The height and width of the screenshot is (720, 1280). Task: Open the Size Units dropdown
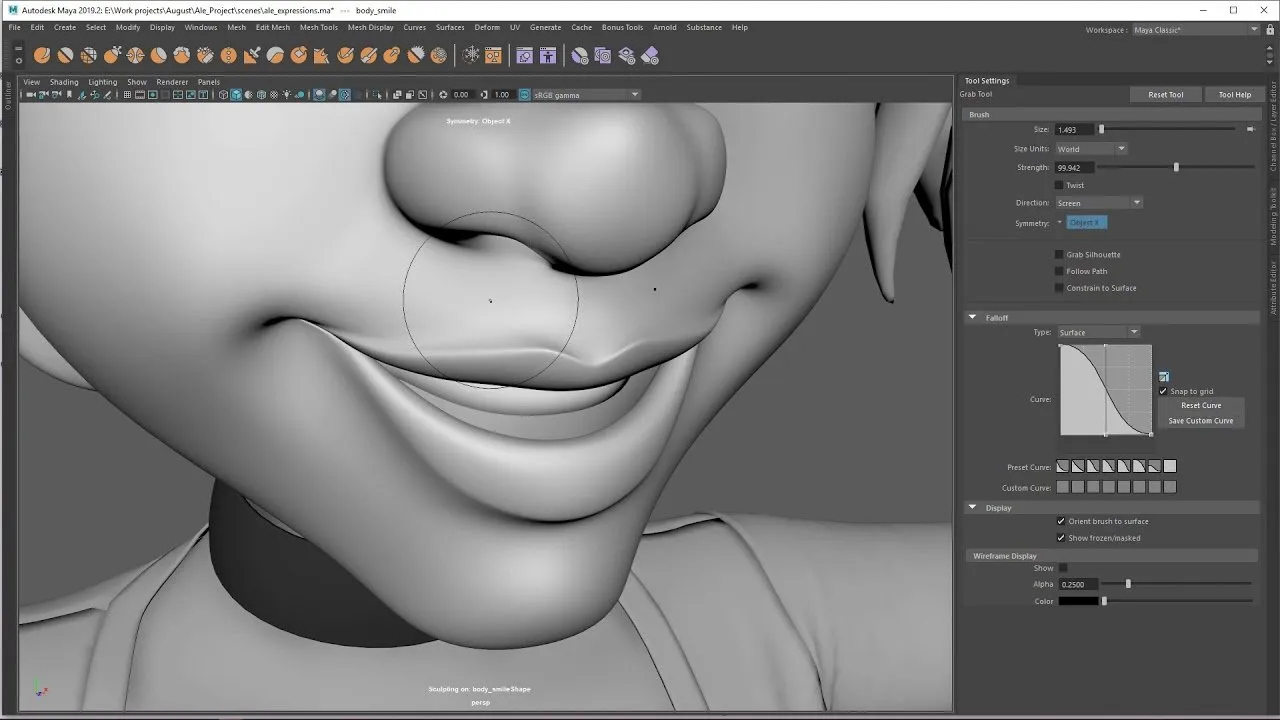pos(1091,149)
